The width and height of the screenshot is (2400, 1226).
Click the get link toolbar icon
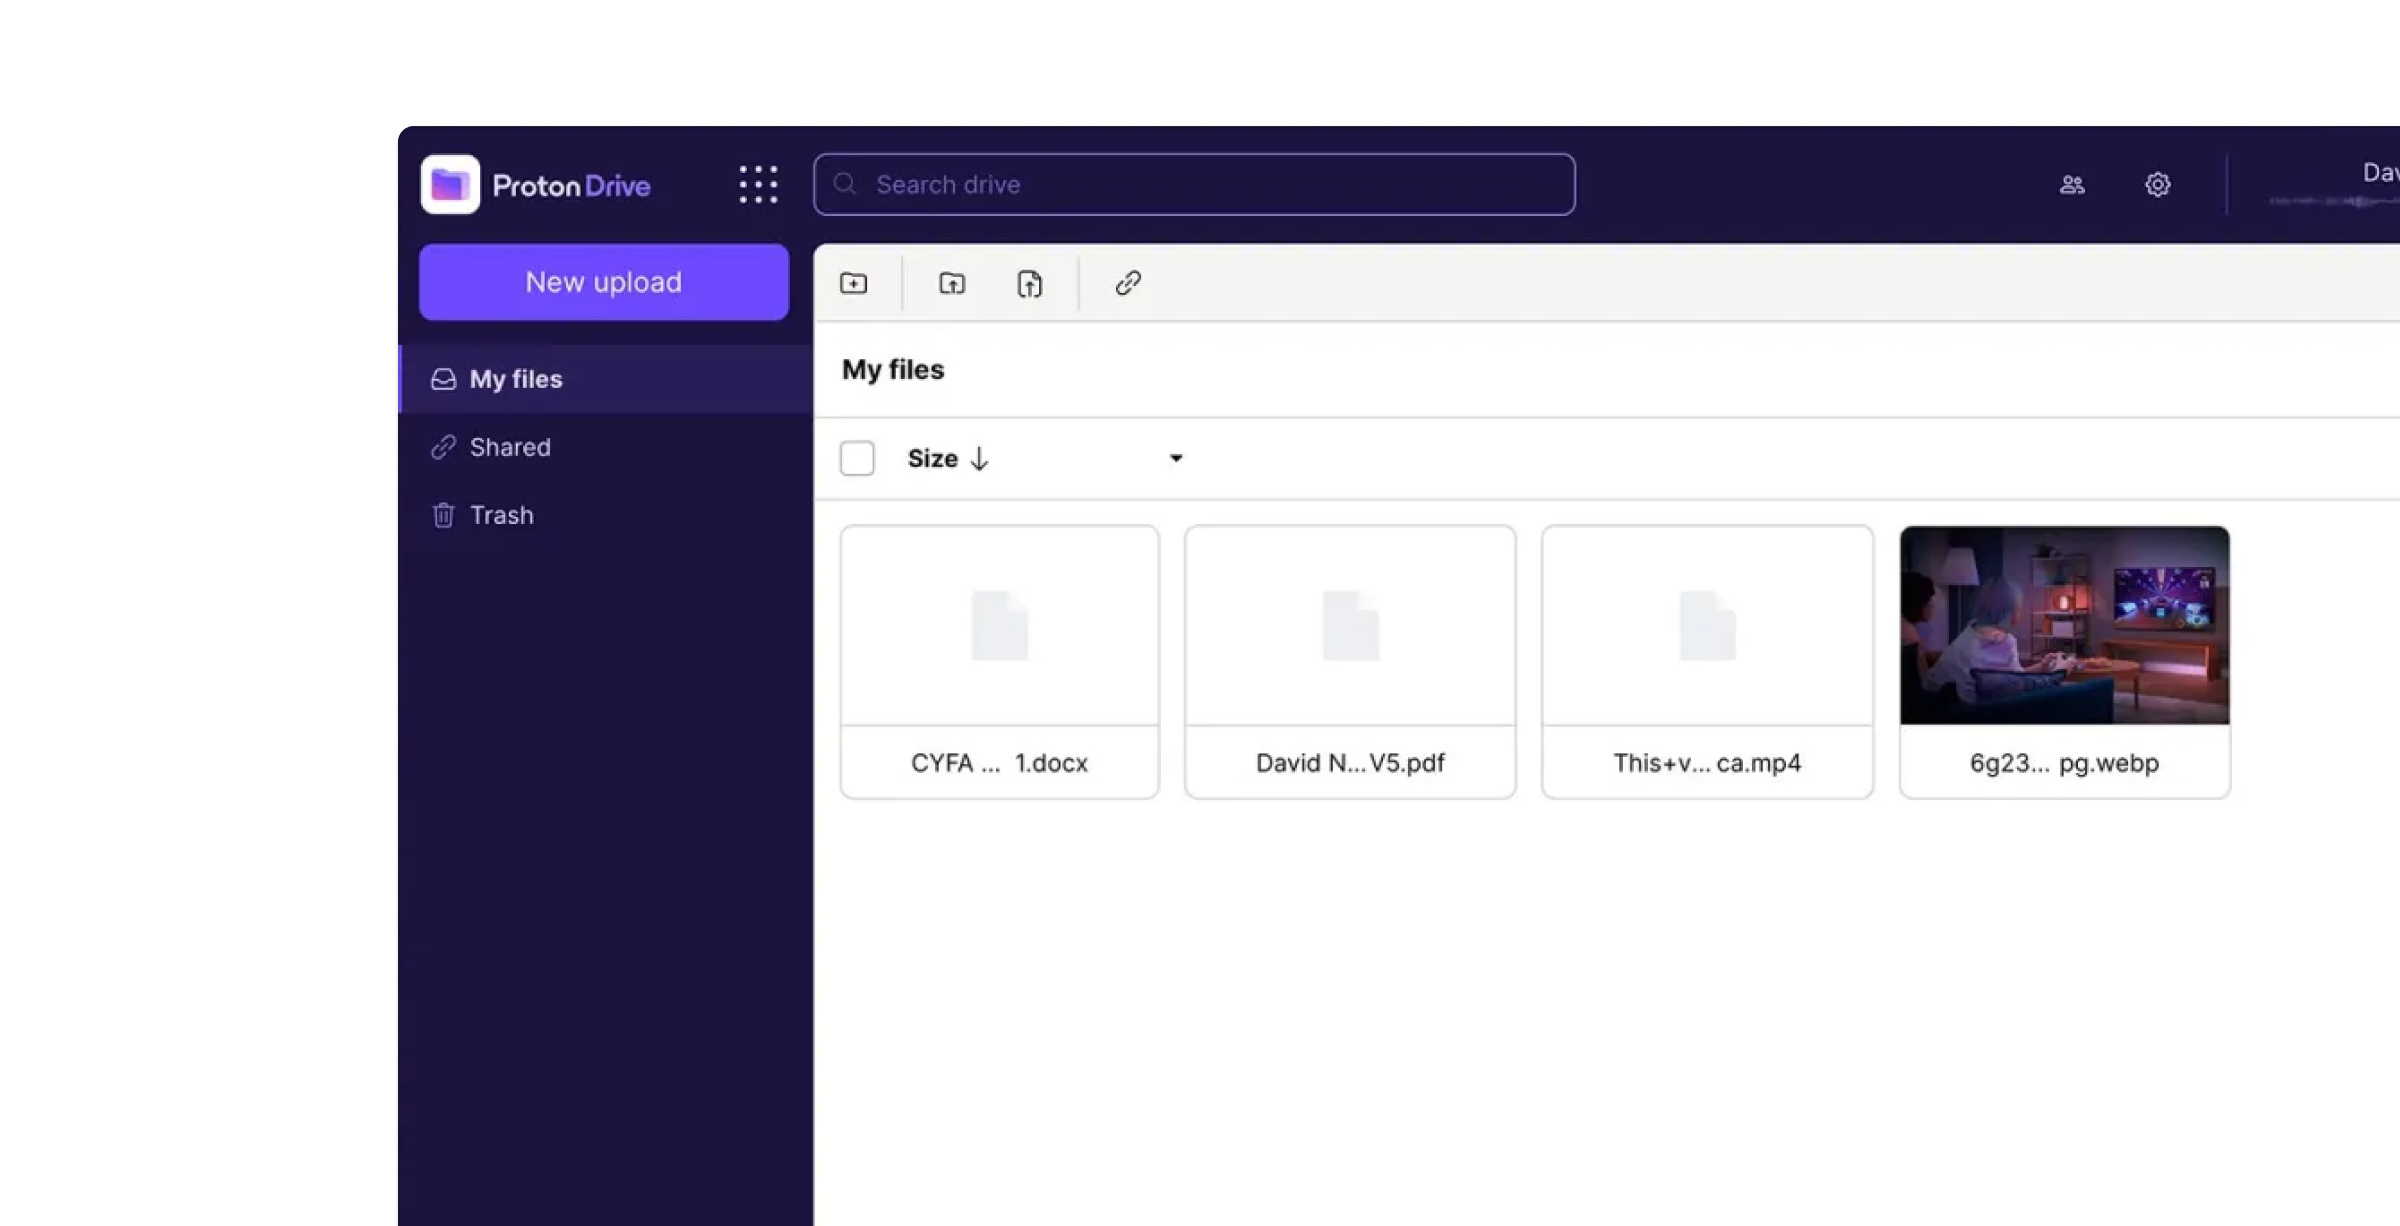[1128, 284]
